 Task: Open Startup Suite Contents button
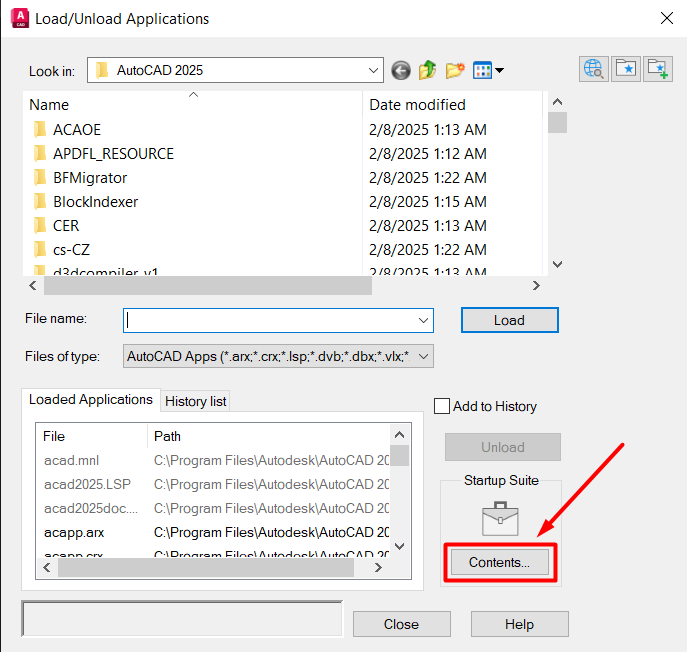point(500,562)
